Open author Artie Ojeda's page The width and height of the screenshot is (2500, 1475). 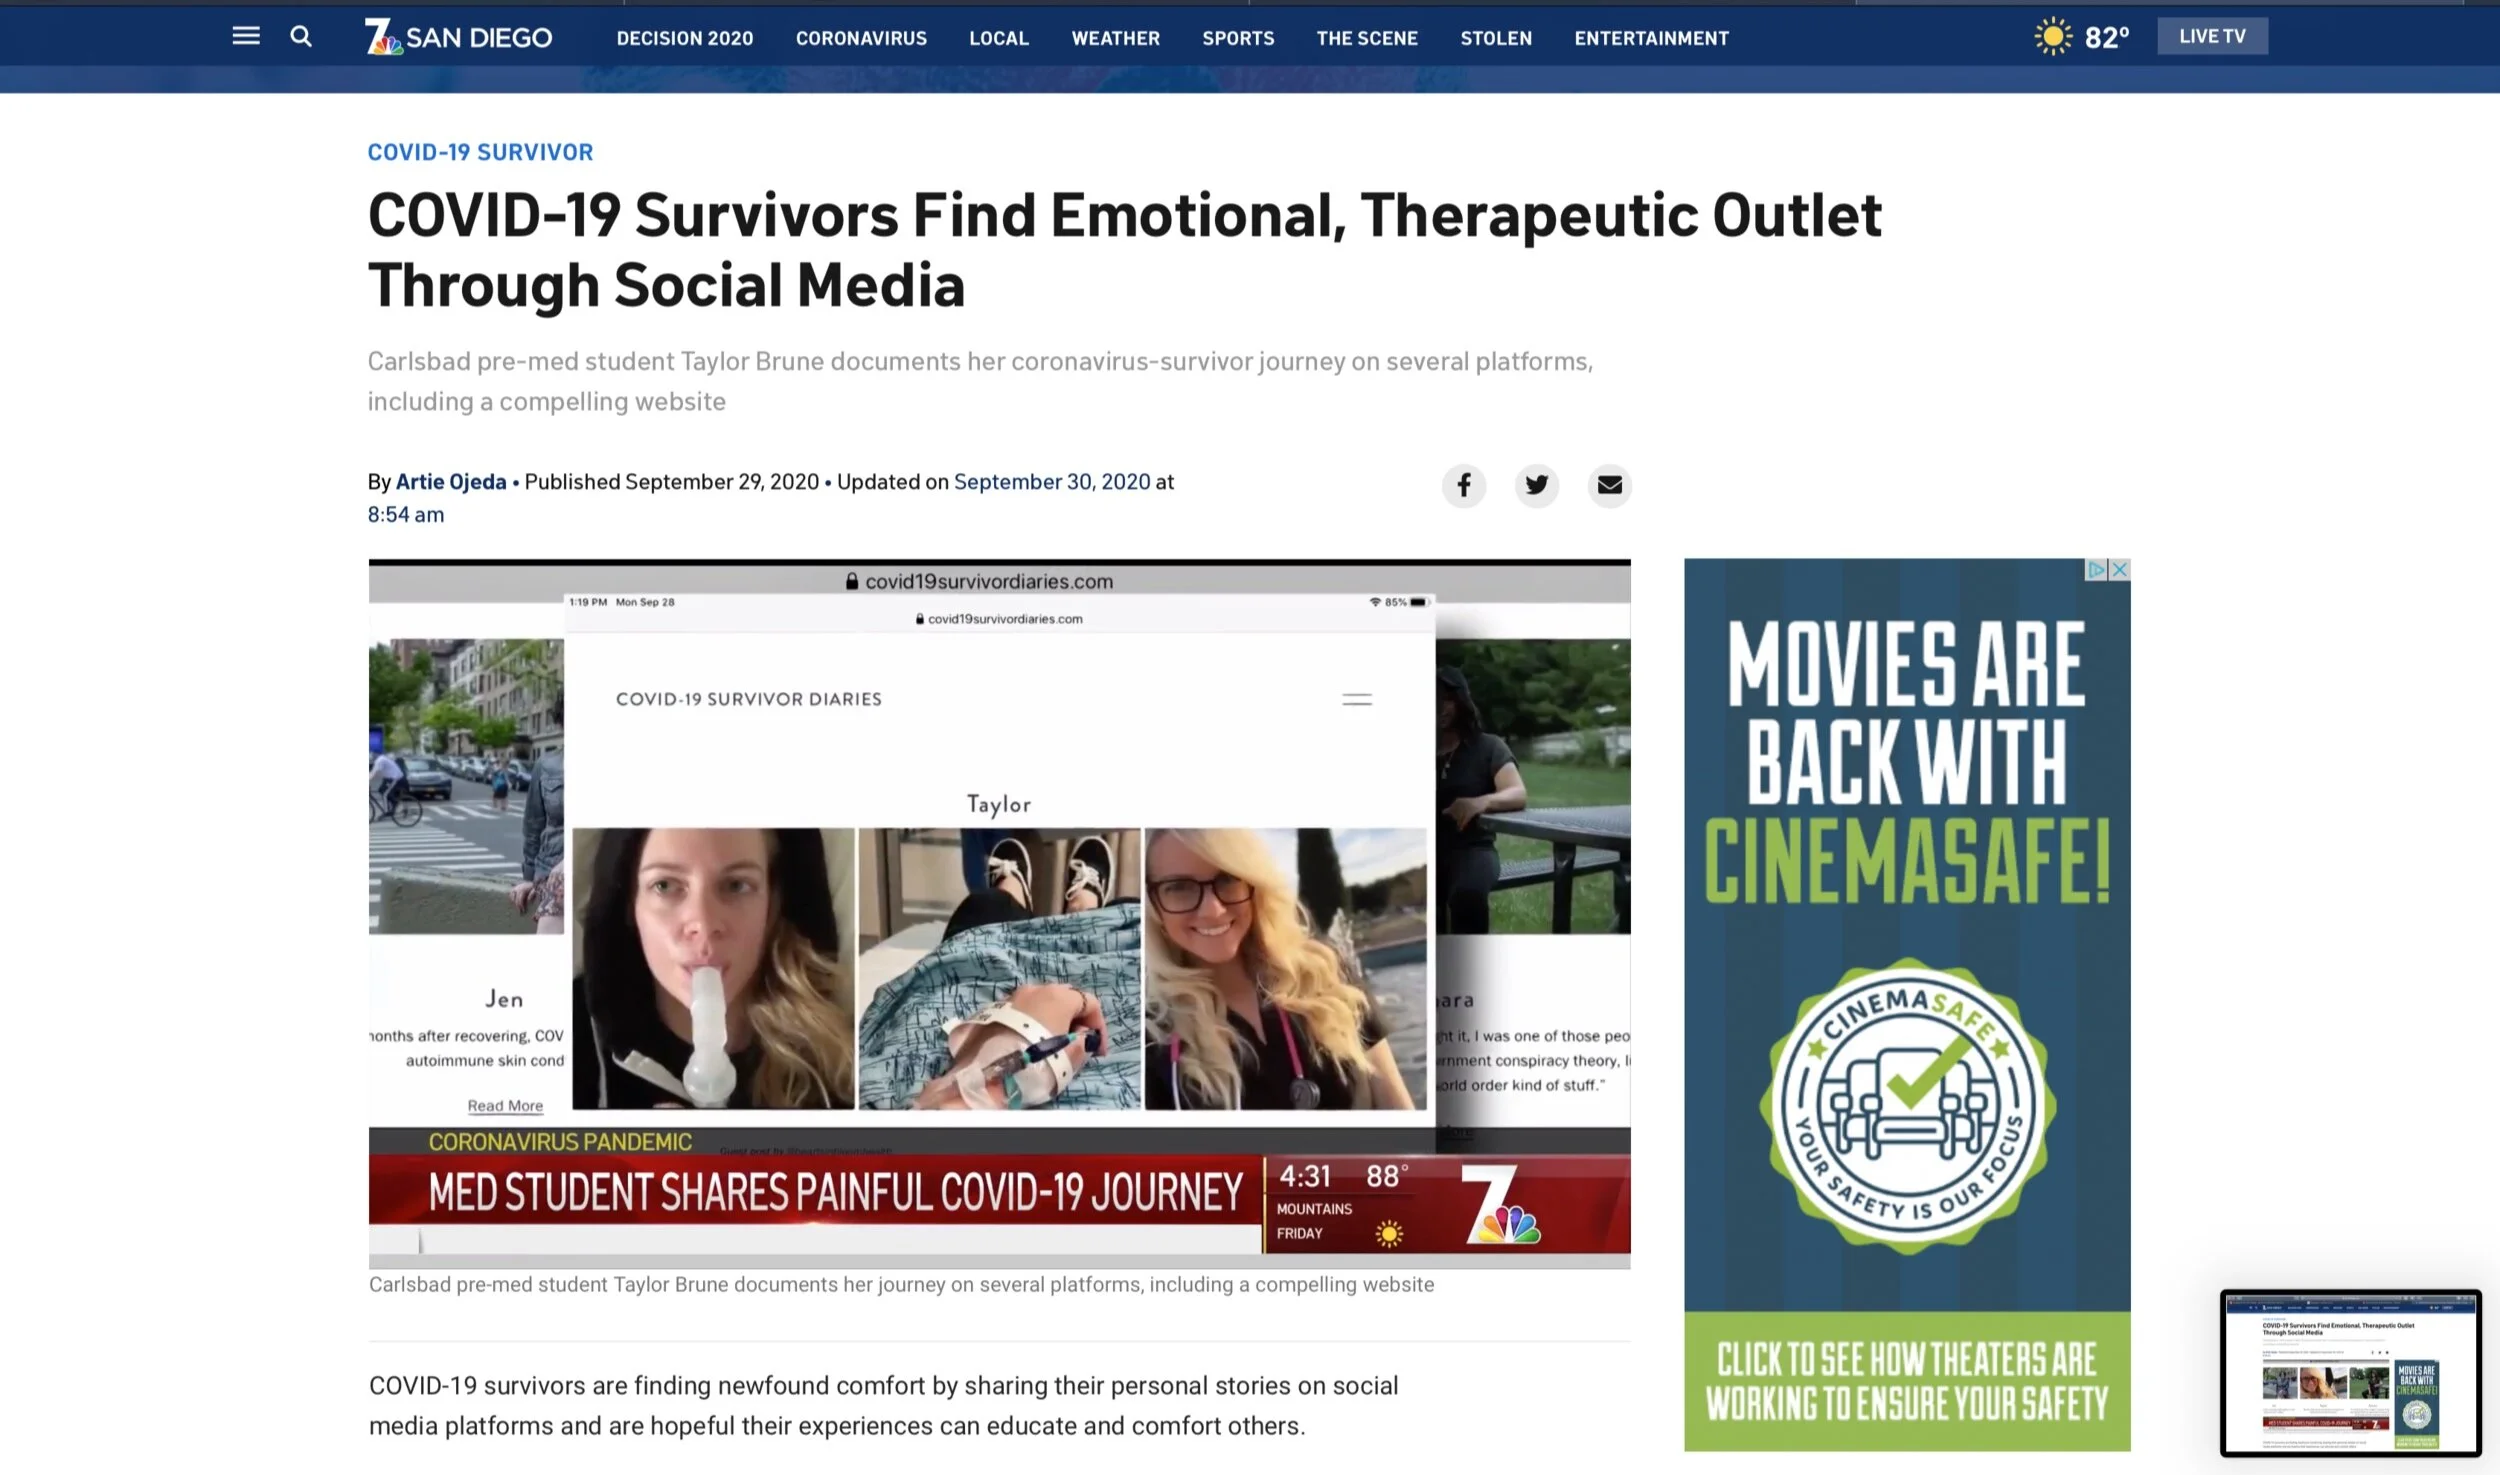451,482
